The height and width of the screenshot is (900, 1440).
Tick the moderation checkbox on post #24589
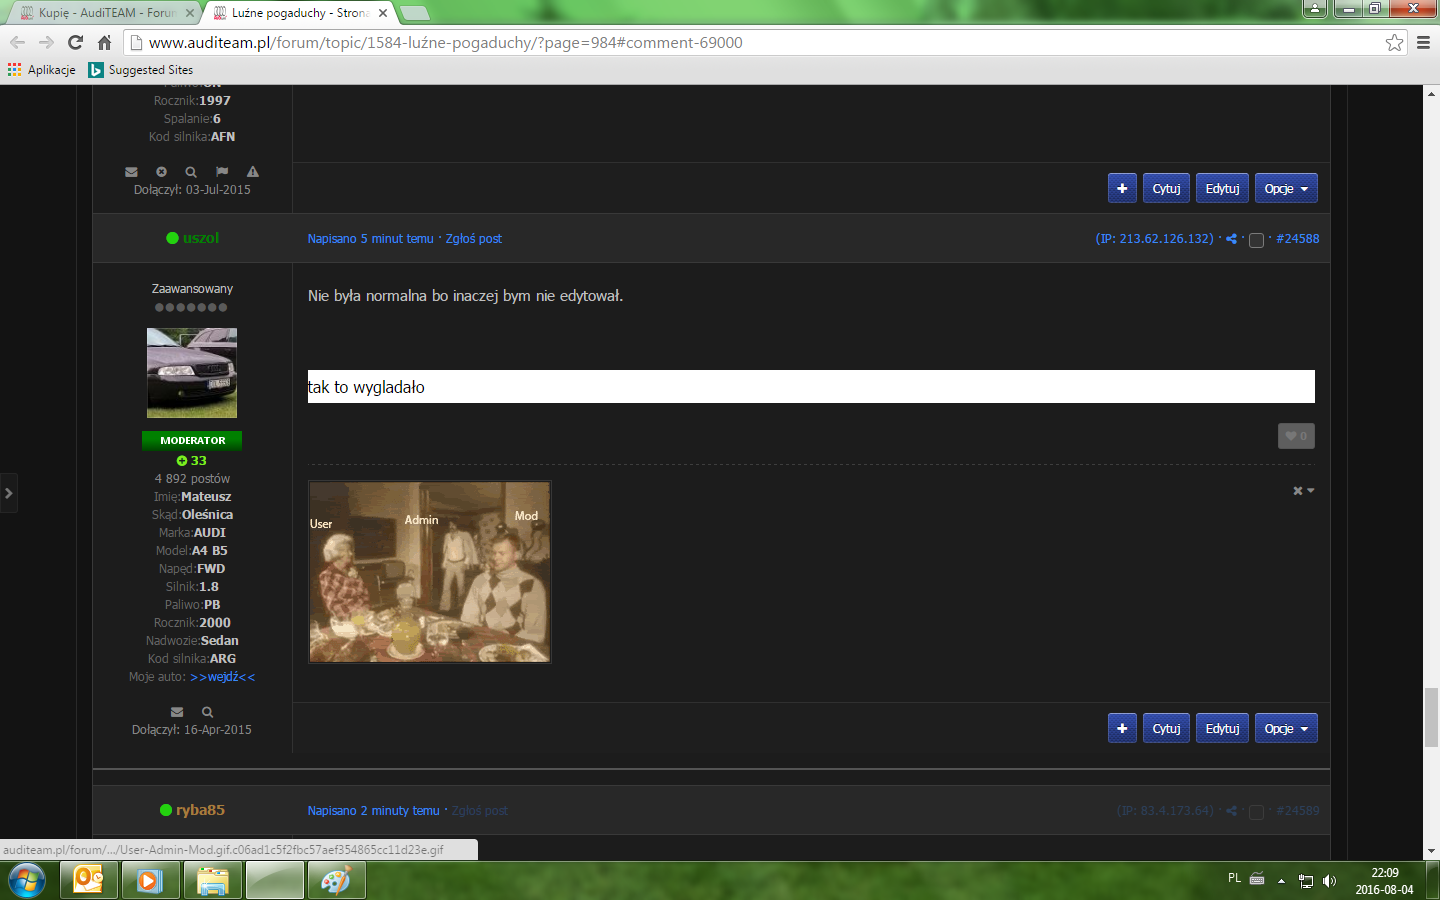coord(1256,812)
